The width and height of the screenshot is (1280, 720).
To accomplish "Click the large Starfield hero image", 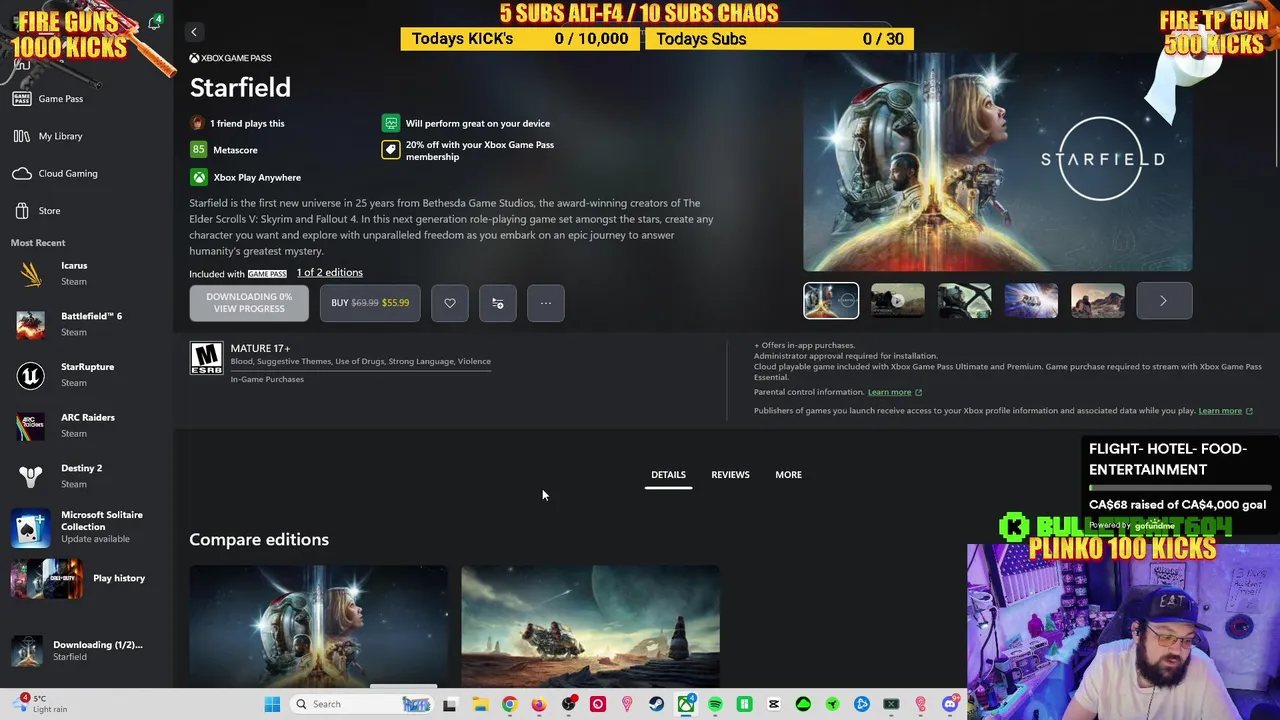I will click(998, 162).
